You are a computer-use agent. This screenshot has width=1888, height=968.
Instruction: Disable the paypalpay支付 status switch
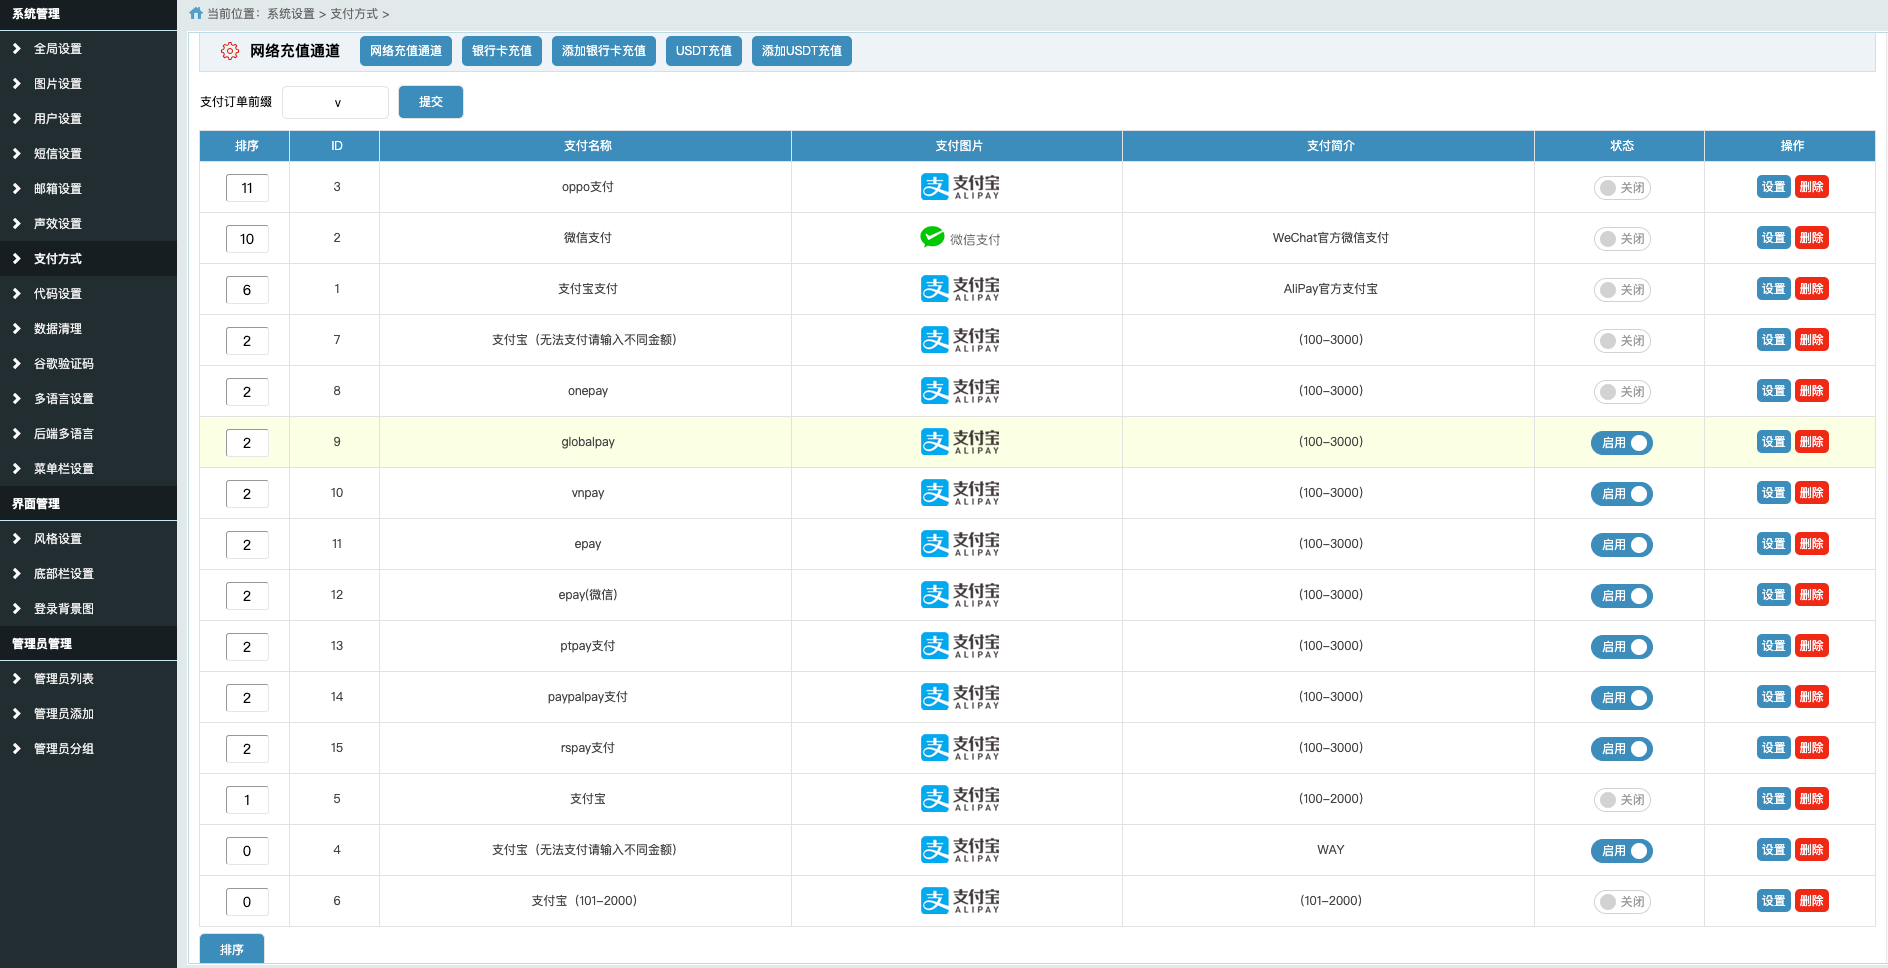point(1622,698)
